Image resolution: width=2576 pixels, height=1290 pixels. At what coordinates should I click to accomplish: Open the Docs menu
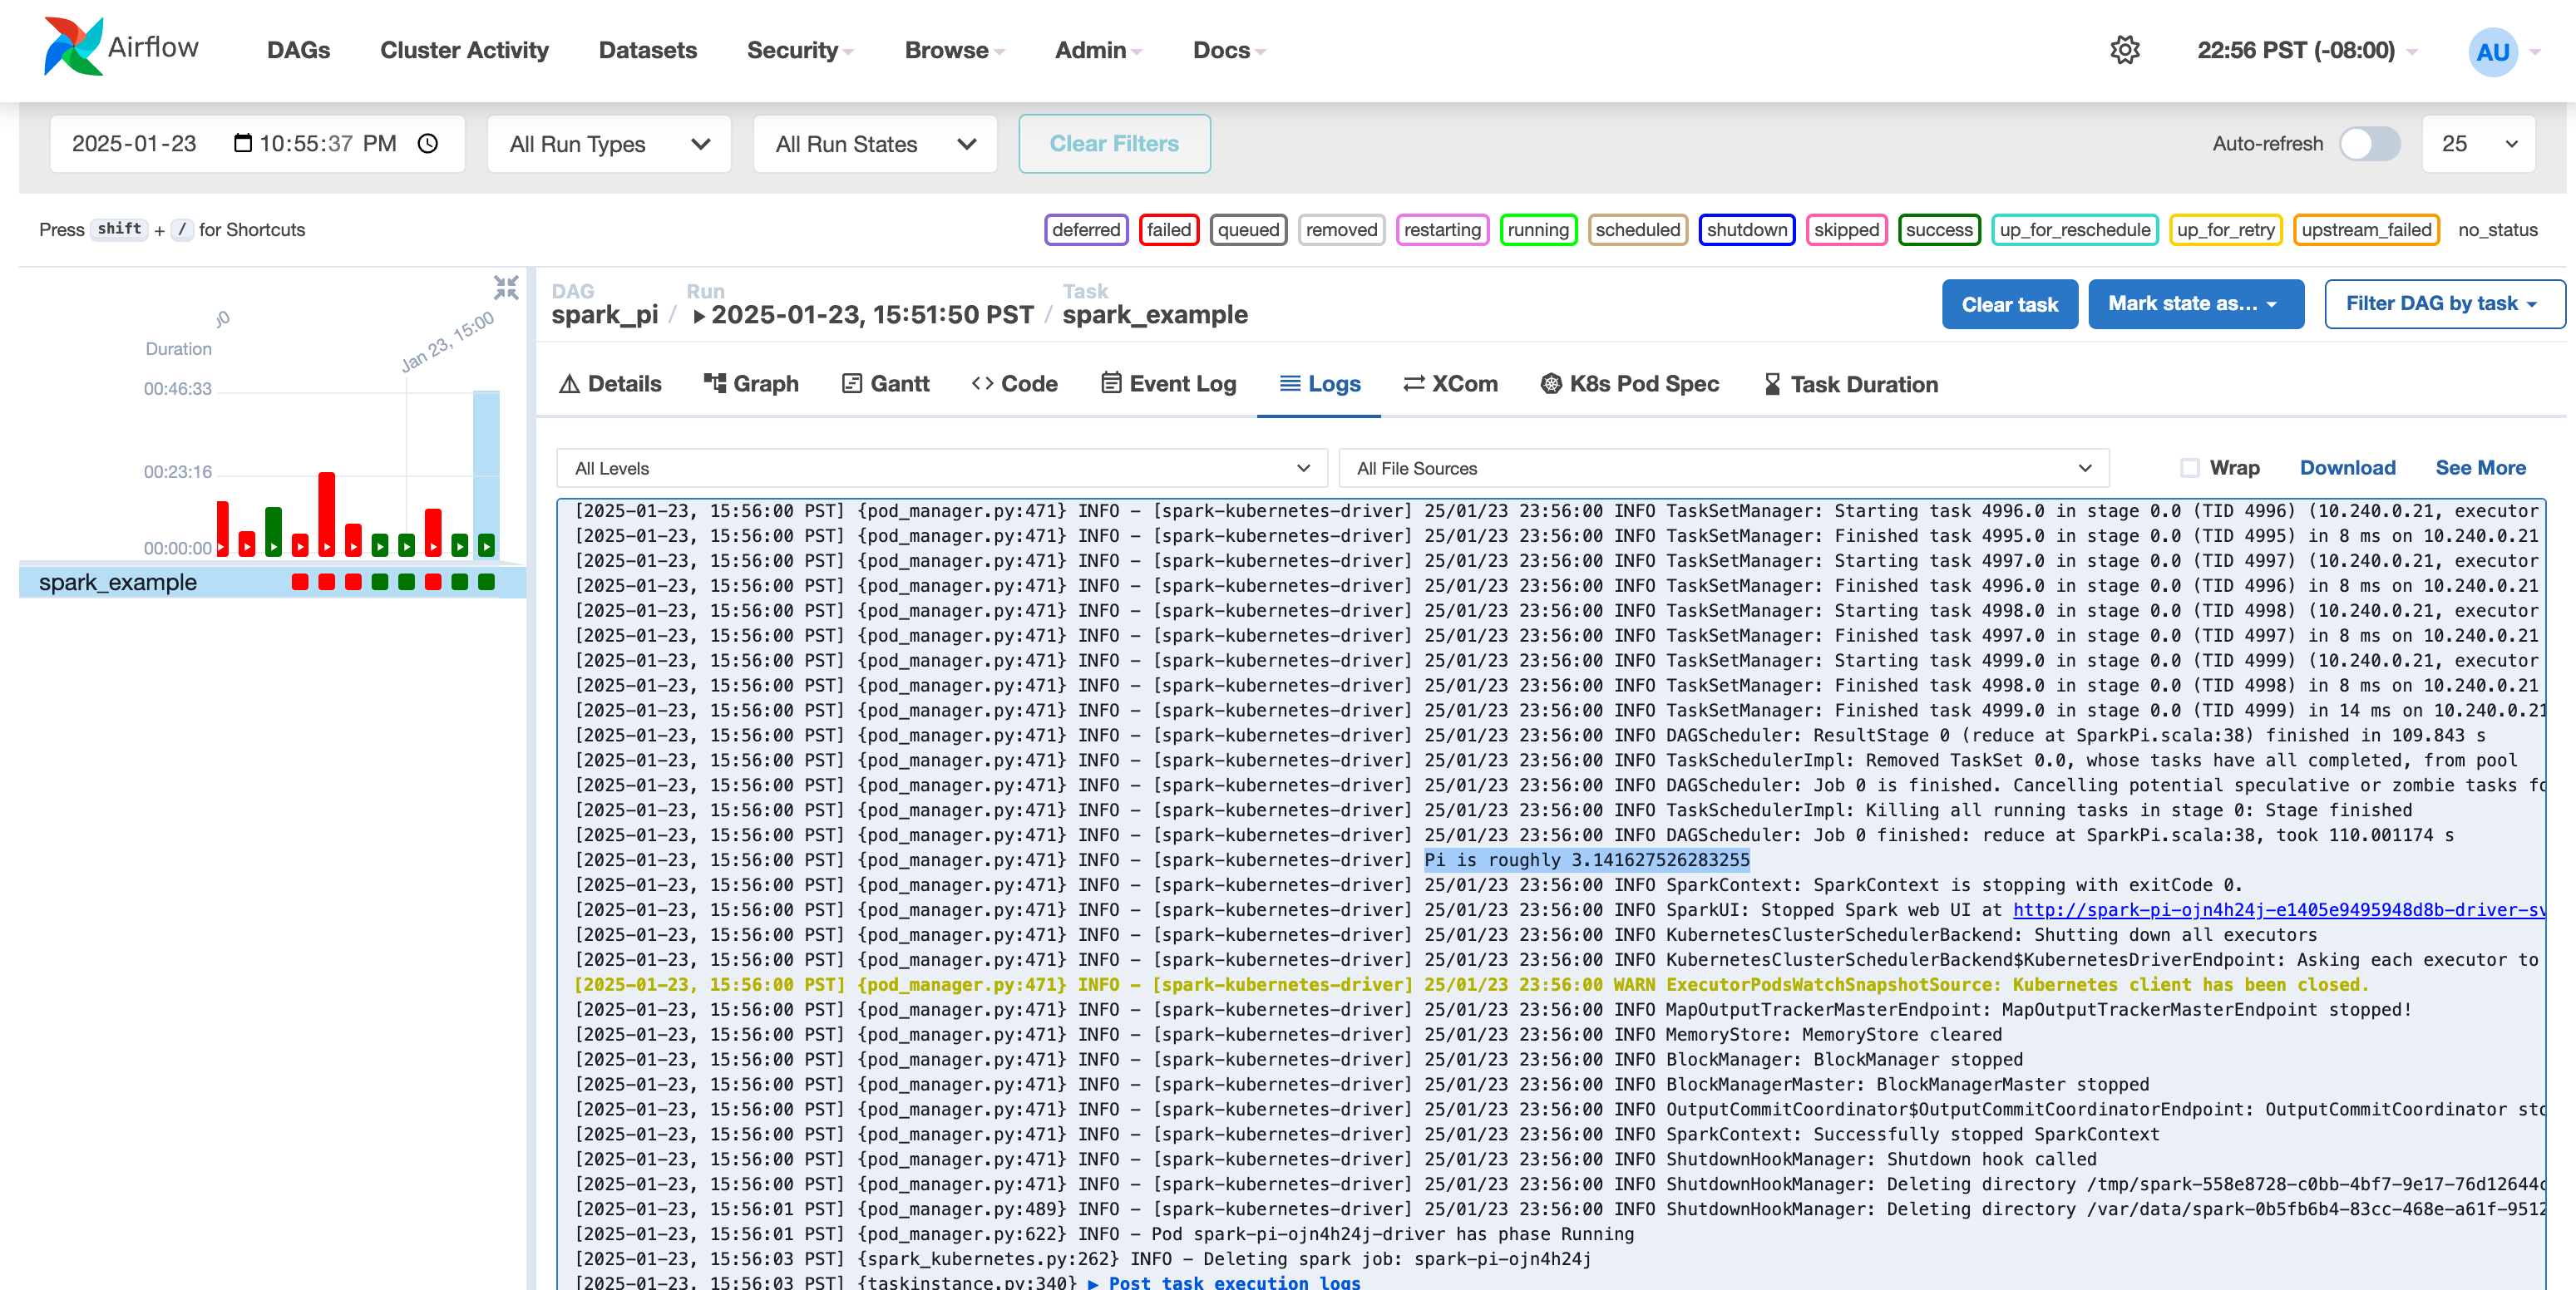(x=1229, y=50)
